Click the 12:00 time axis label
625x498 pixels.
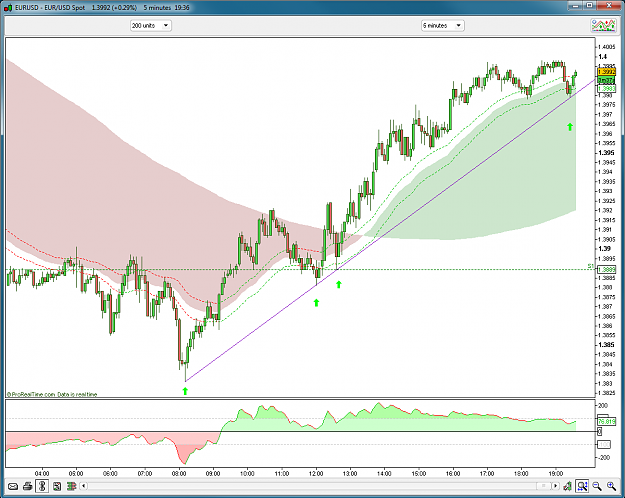316,474
